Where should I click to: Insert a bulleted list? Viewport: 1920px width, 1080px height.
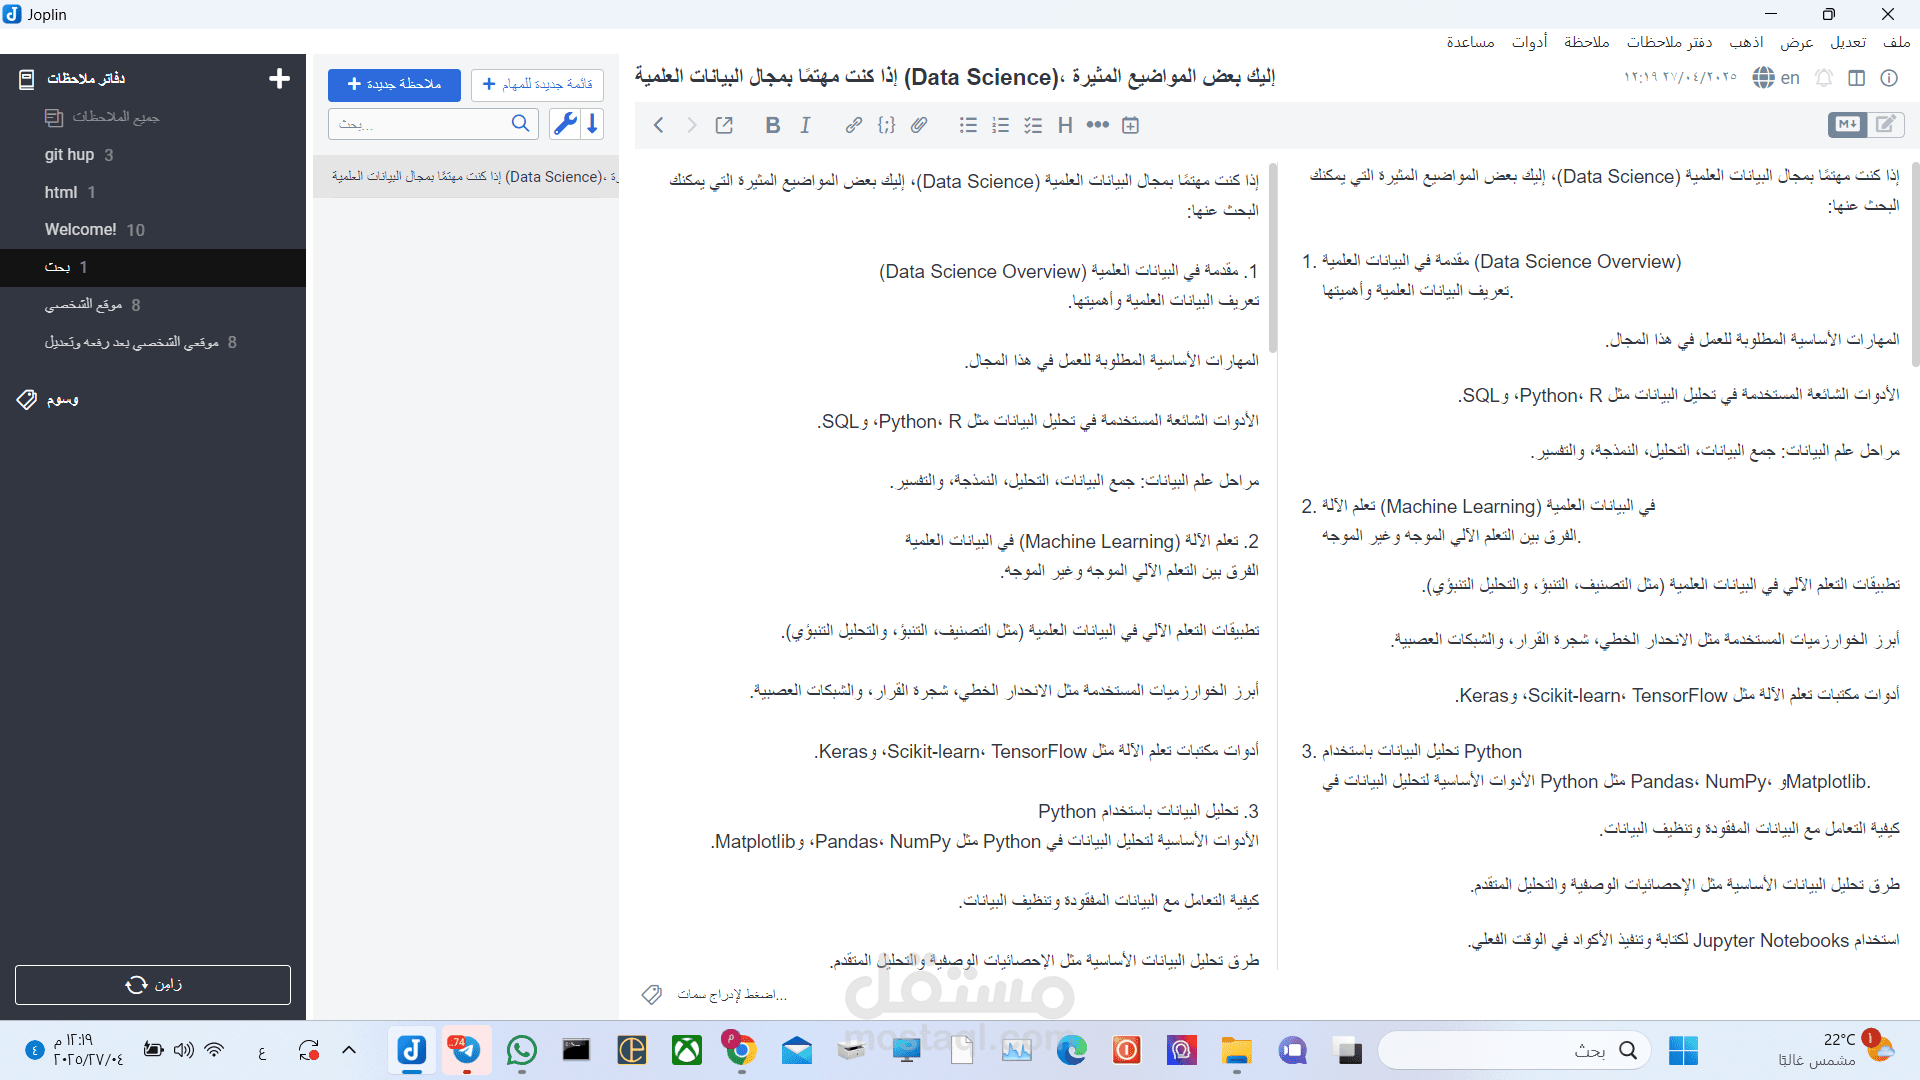click(x=968, y=125)
